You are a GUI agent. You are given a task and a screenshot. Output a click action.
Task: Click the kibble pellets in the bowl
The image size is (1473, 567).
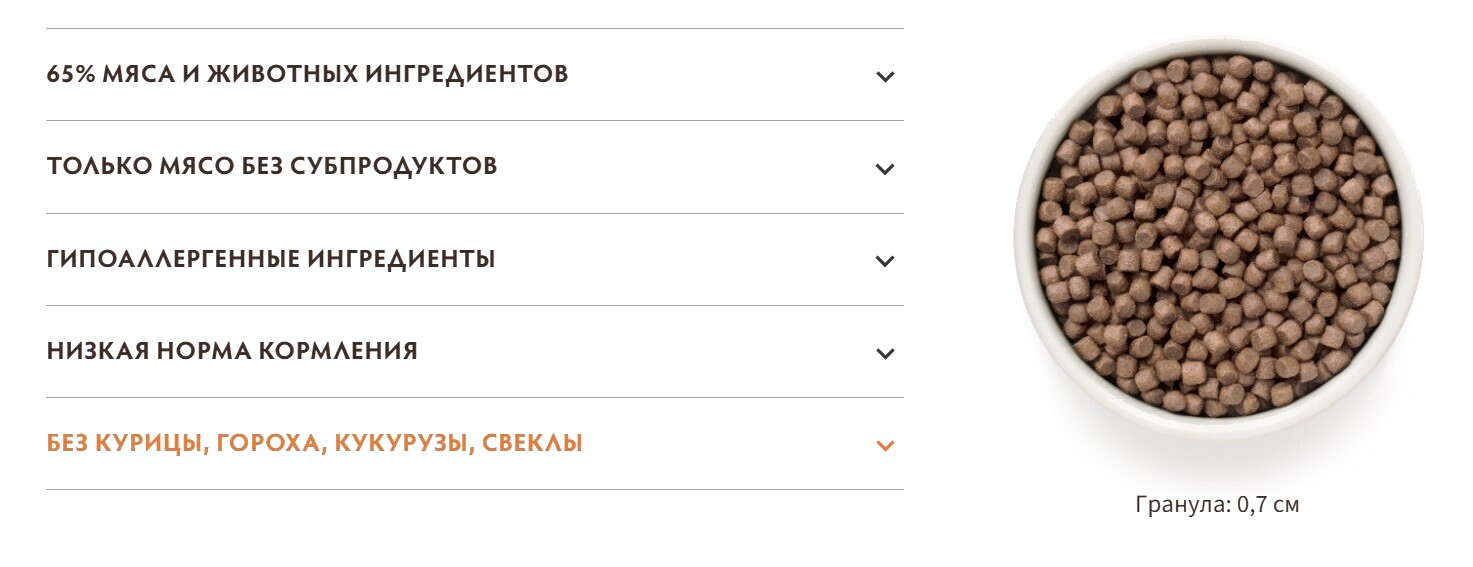coord(1217,240)
